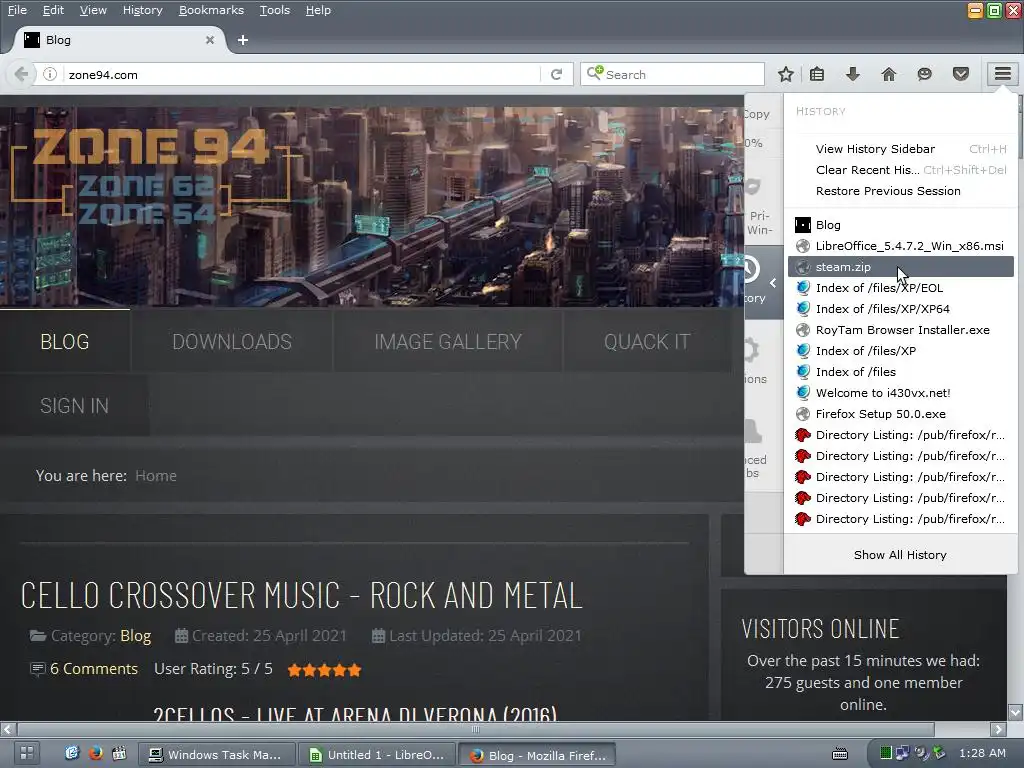Open the on-screen keyboard tray icon
The image size is (1024, 768).
[x=840, y=754]
